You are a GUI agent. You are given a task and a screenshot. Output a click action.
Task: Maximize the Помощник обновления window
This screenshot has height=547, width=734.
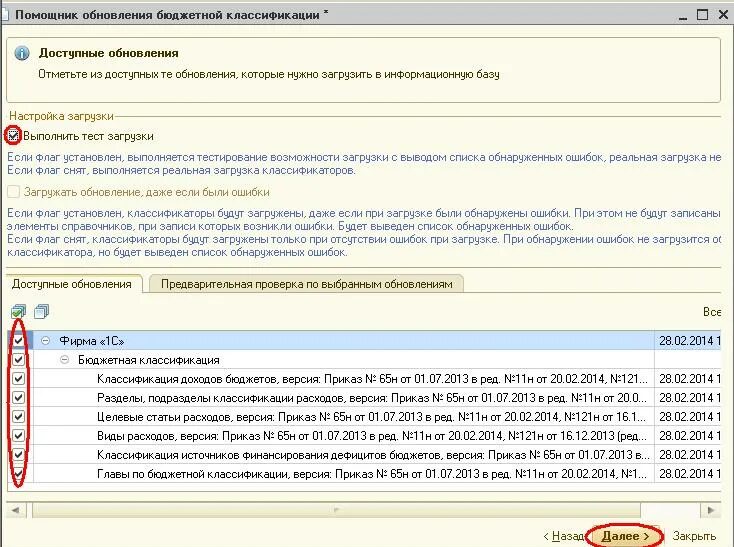coord(702,15)
